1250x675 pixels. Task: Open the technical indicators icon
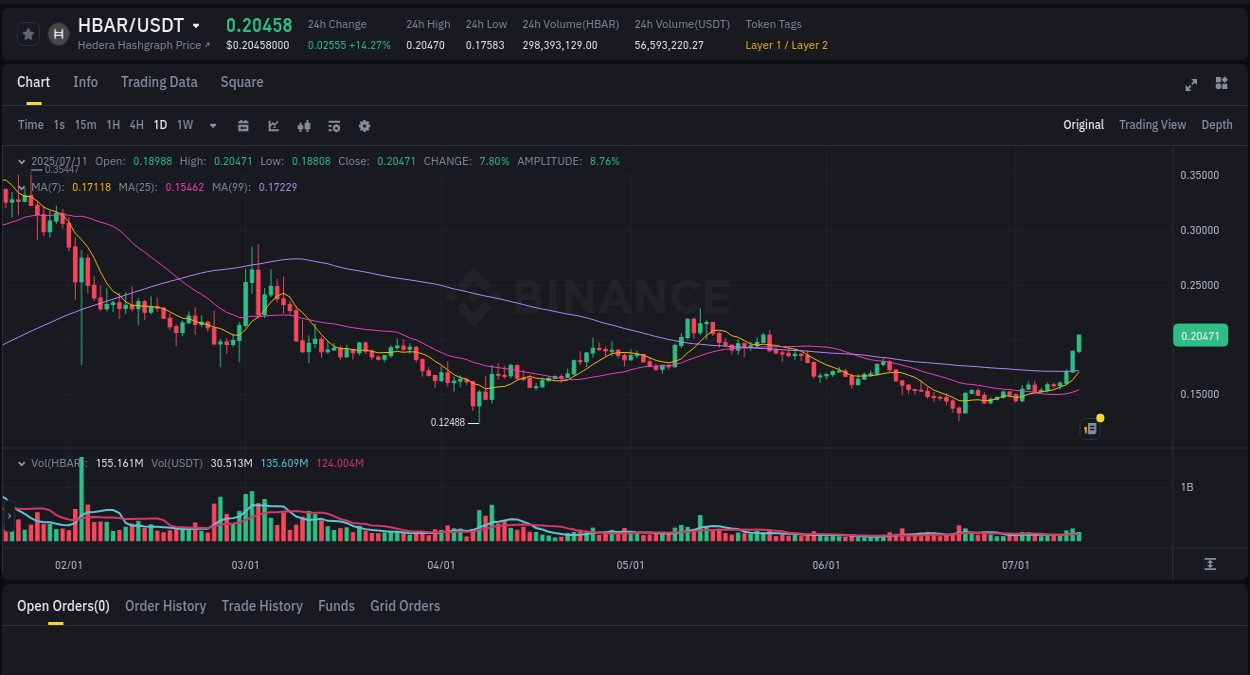(x=333, y=125)
